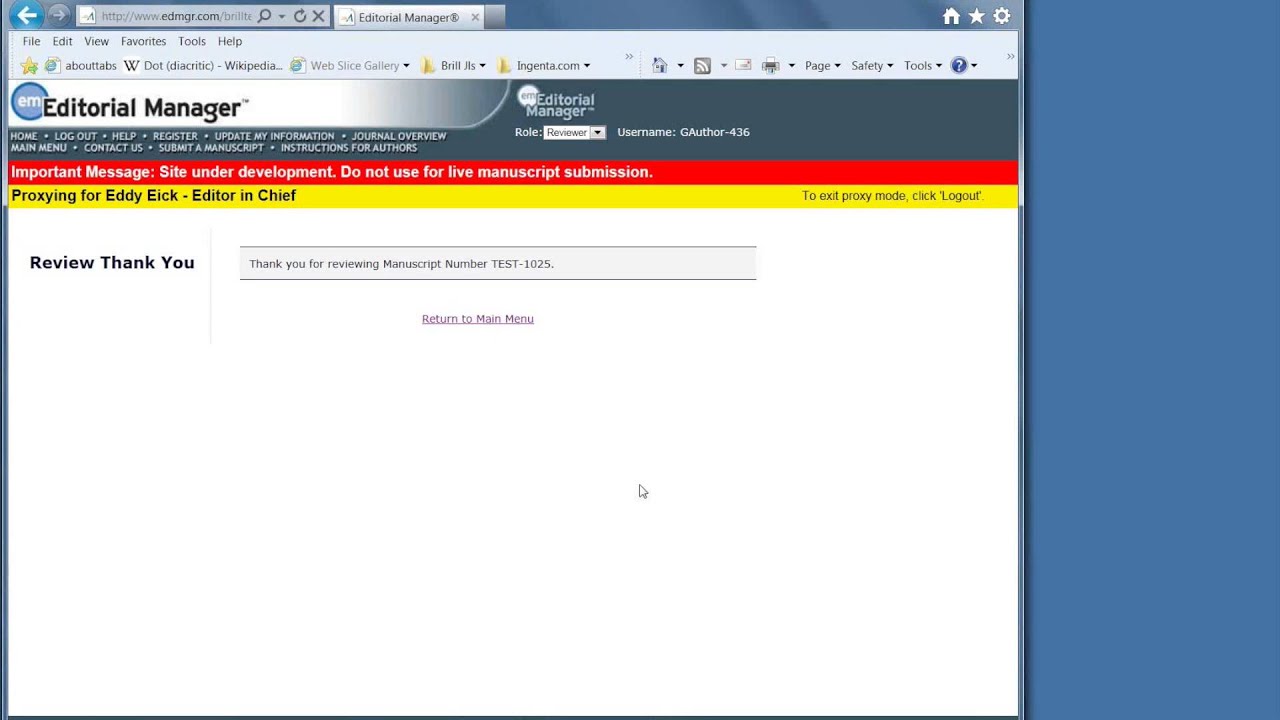Open the Edit menu
Viewport: 1280px width, 720px height.
62,41
